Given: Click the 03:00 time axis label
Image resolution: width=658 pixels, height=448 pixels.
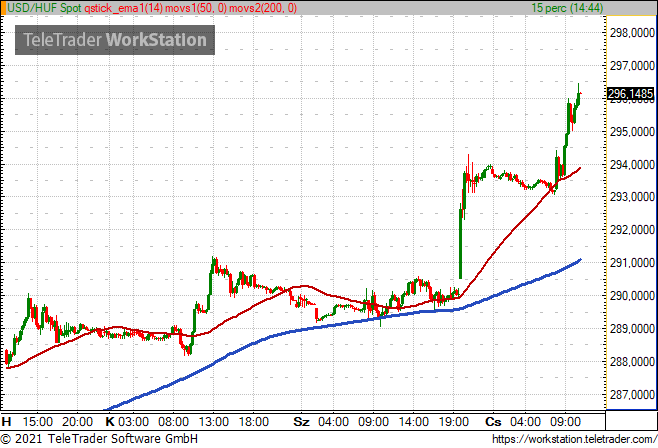Looking at the screenshot, I should [133, 422].
